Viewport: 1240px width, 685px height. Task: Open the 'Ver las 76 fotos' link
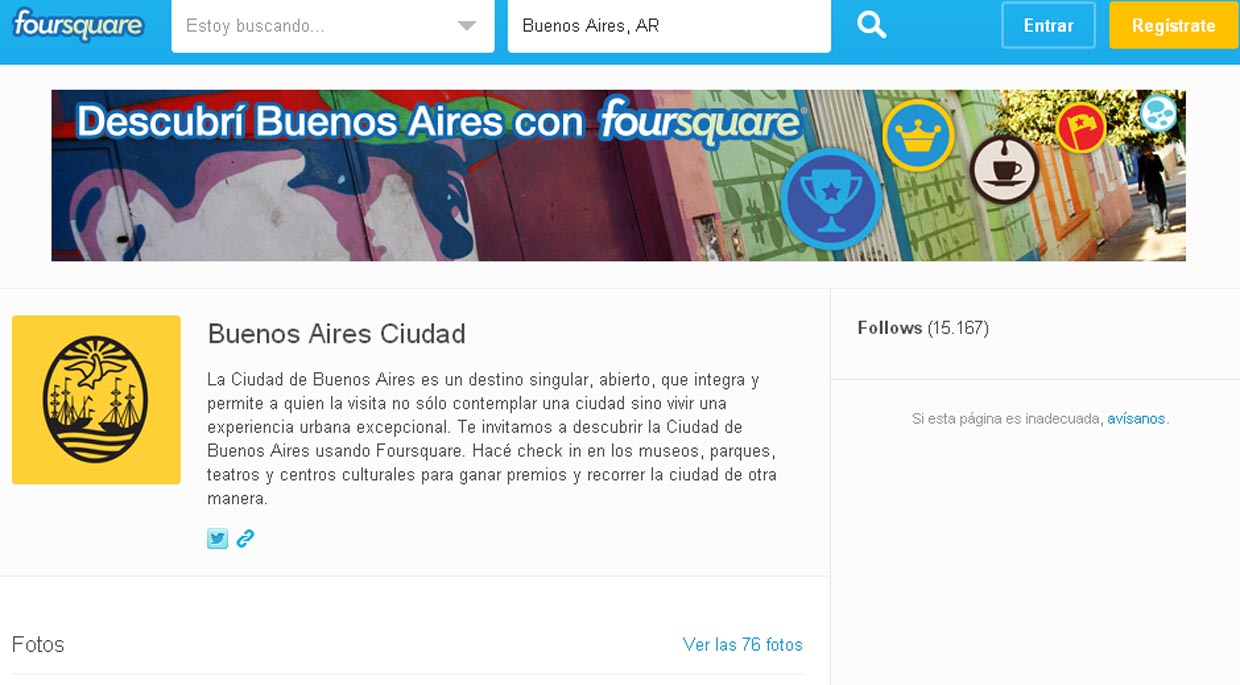tap(742, 645)
